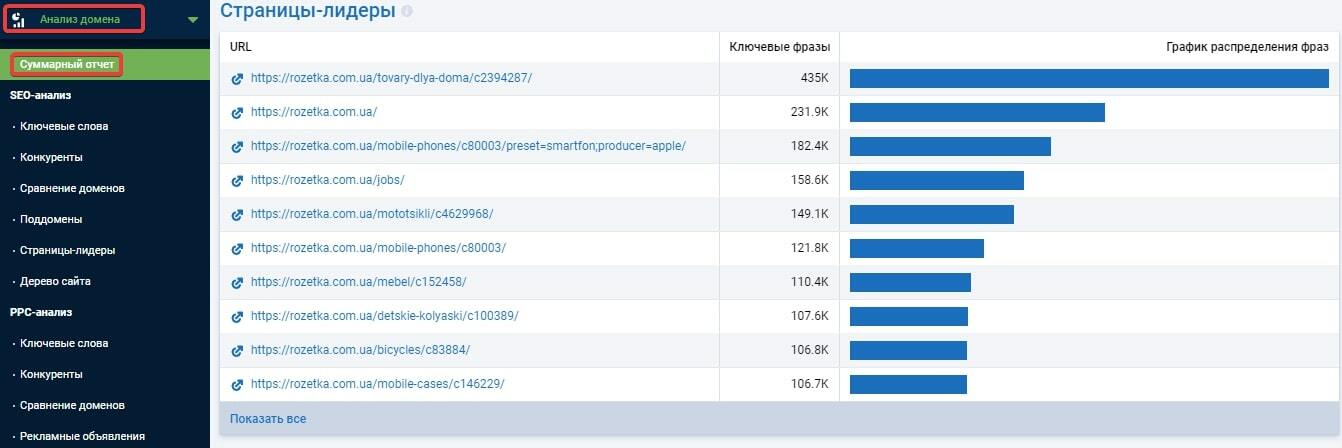
Task: Click the Ключевые фразы column header
Action: (779, 47)
